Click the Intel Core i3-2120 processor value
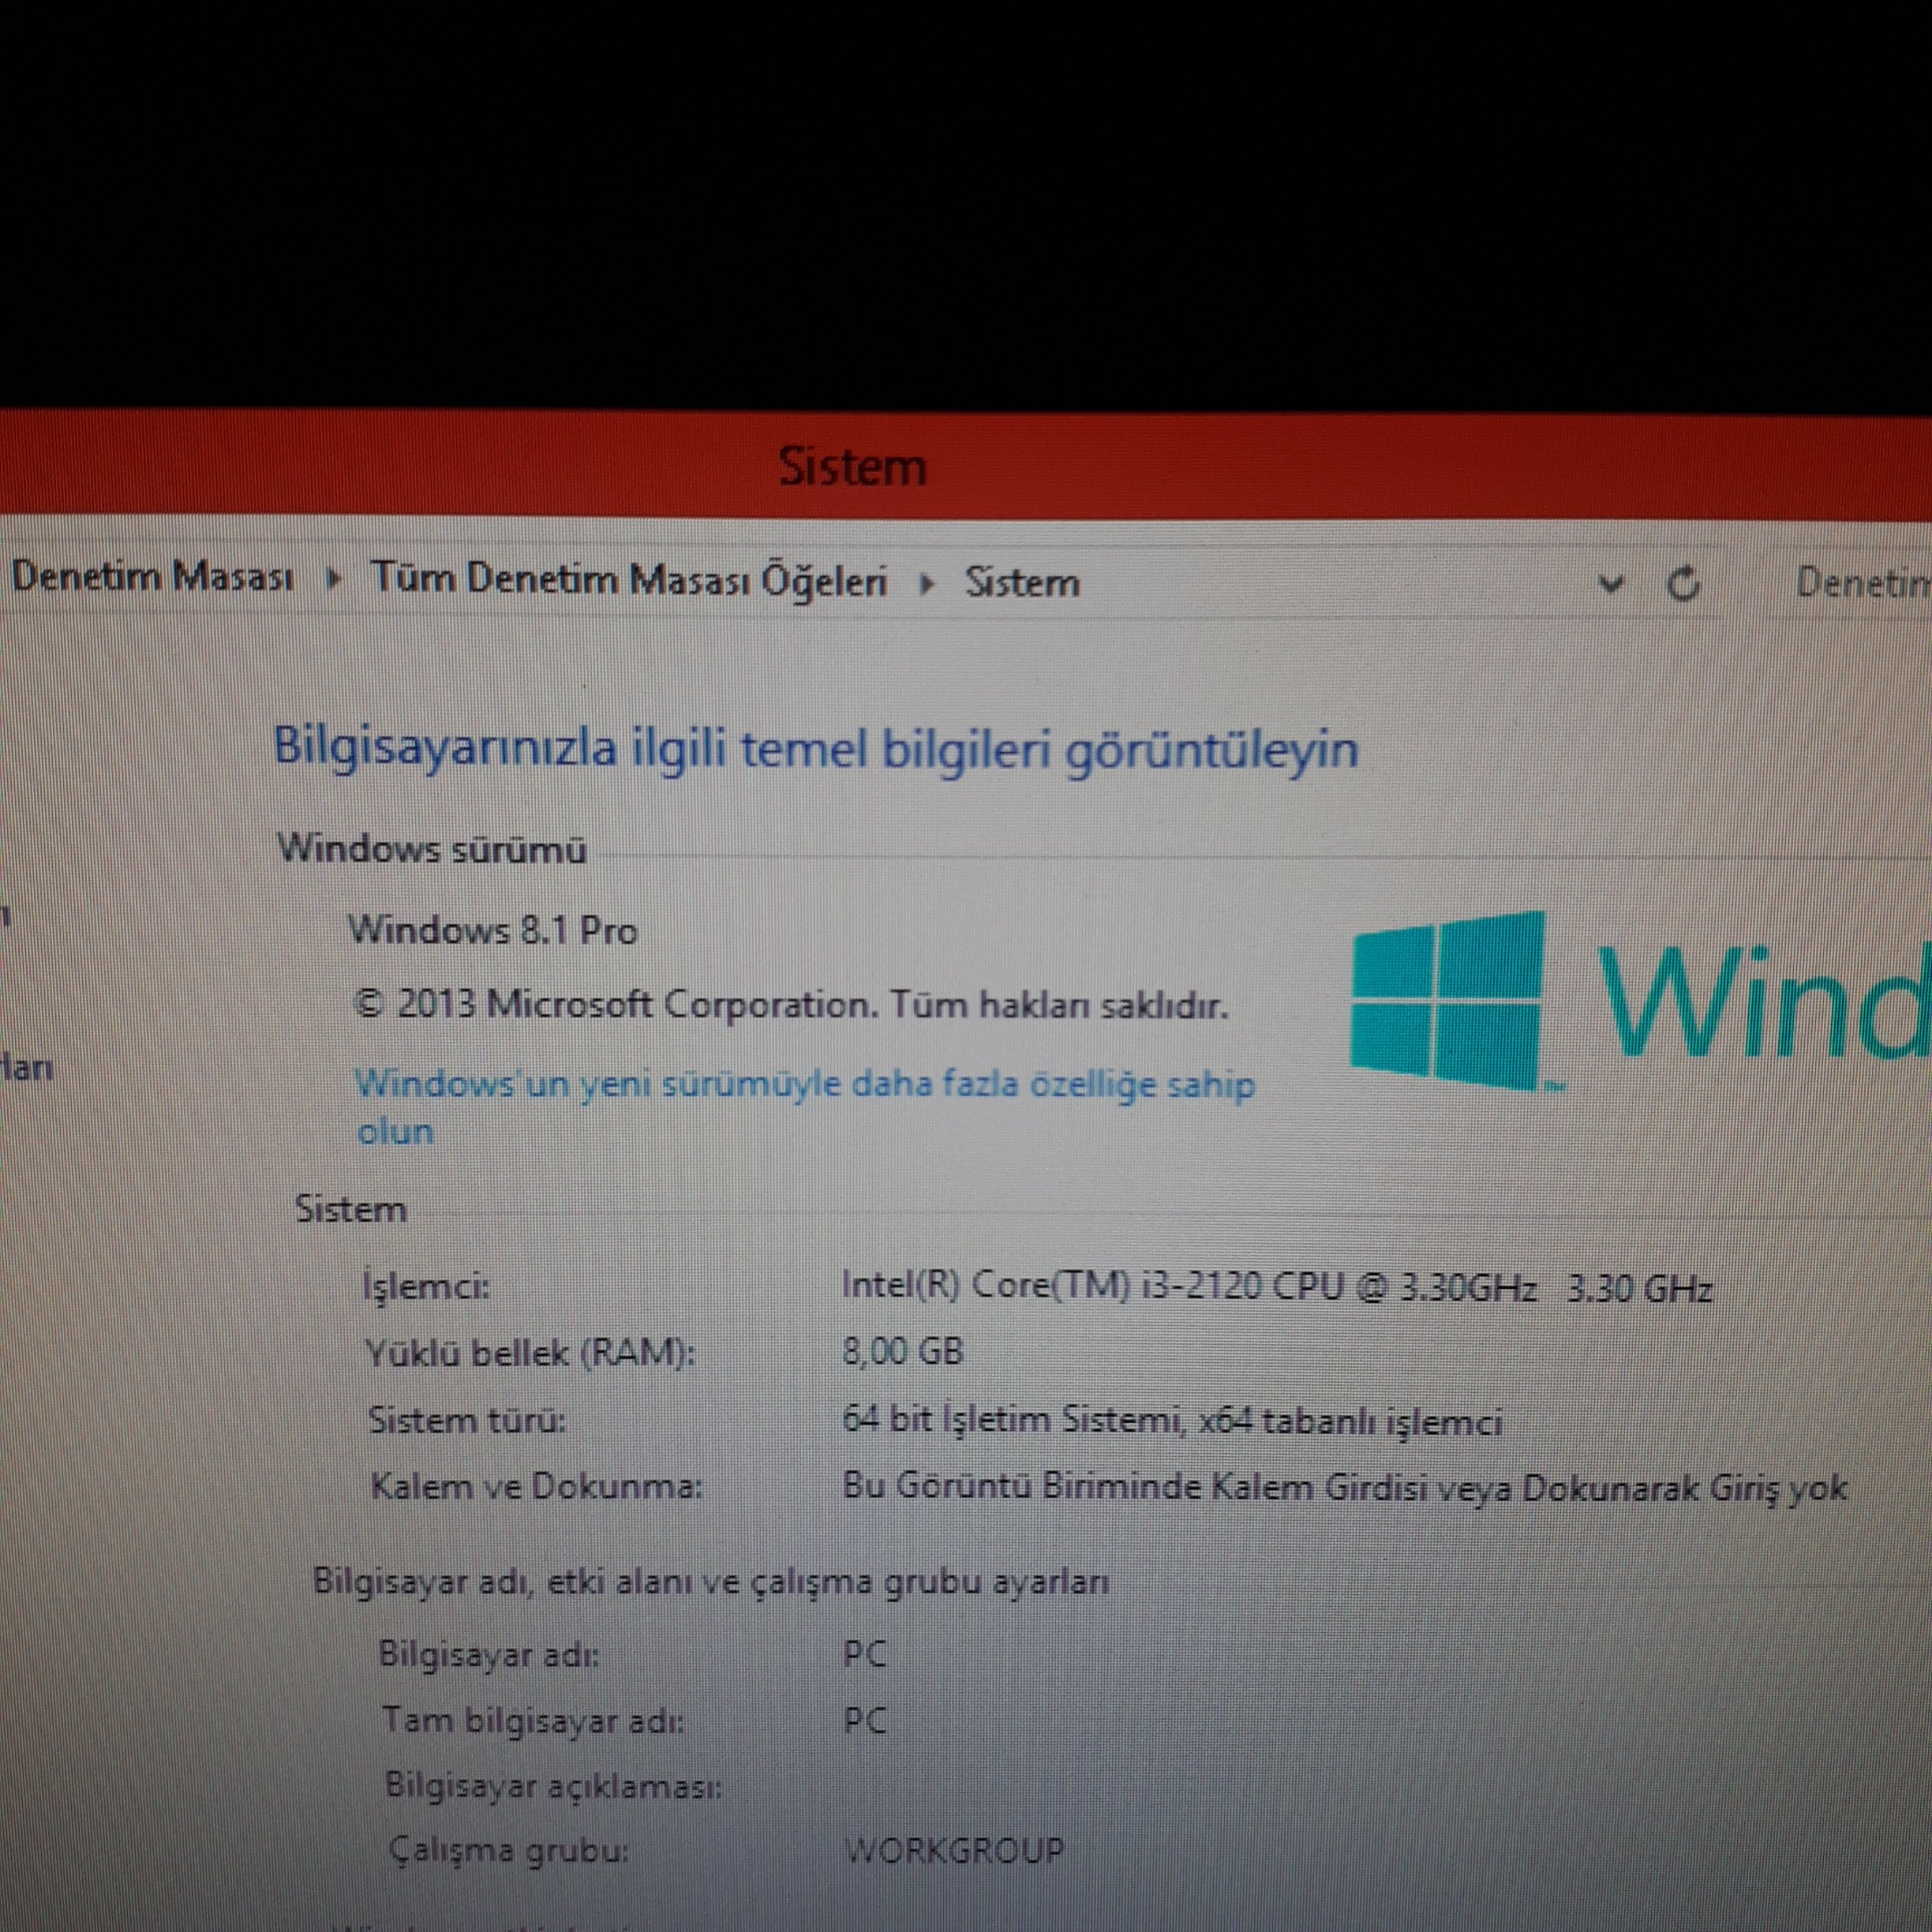This screenshot has width=1932, height=1932. [x=1276, y=1287]
